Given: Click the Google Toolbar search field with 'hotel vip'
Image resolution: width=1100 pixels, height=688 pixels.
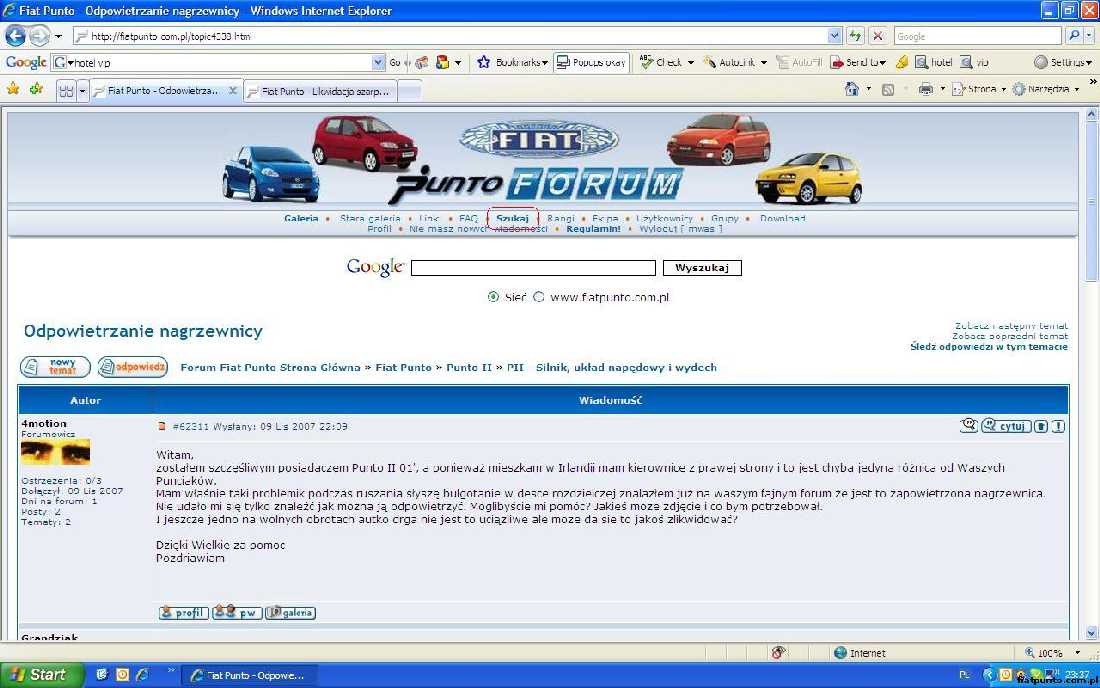Looking at the screenshot, I should click(219, 62).
